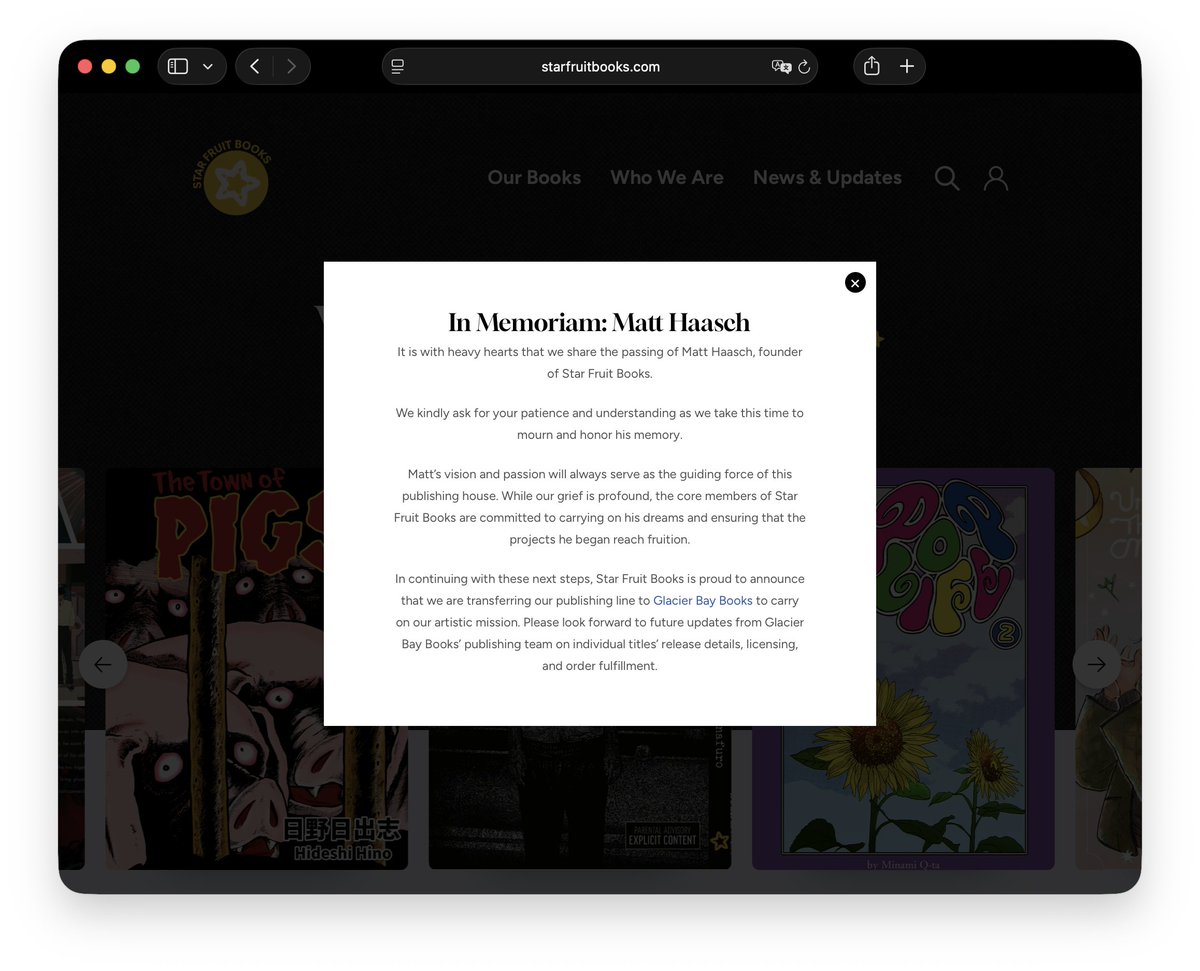This screenshot has width=1200, height=971.
Task: Open a new tab
Action: click(907, 67)
